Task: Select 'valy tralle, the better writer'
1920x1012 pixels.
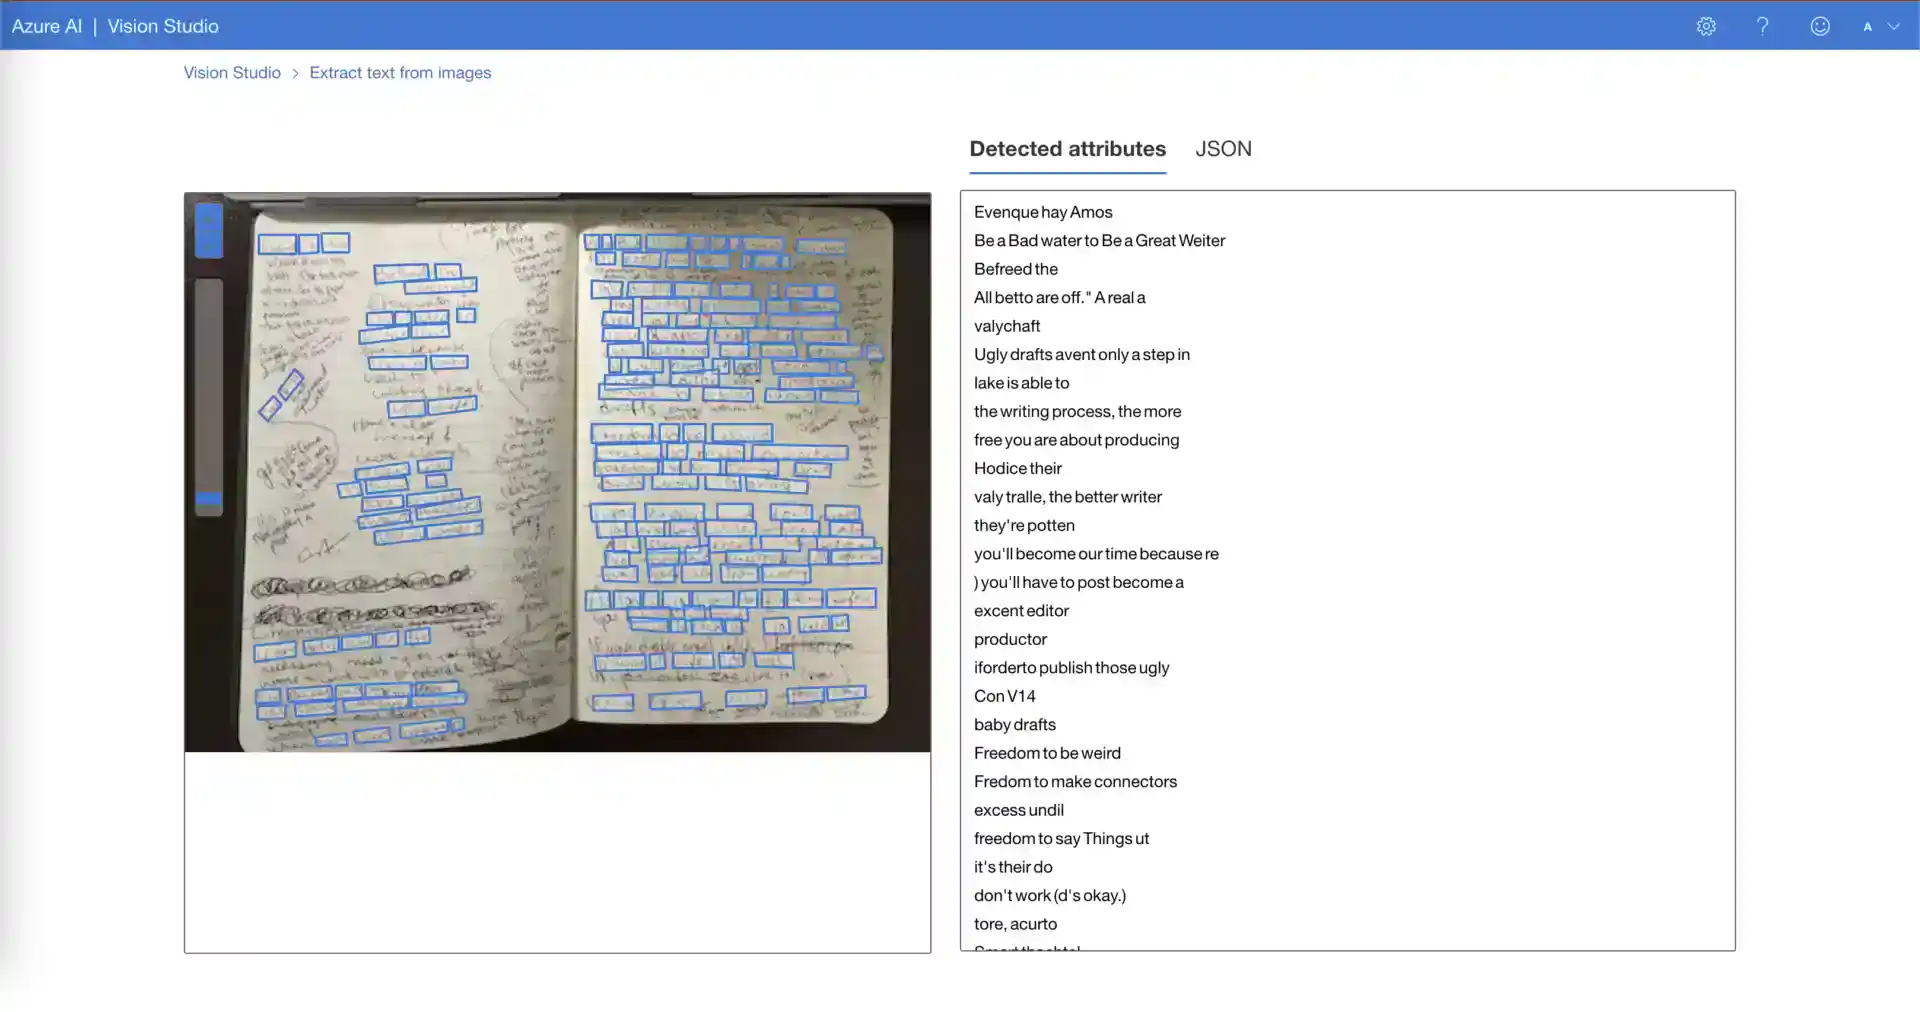Action: coord(1067,497)
